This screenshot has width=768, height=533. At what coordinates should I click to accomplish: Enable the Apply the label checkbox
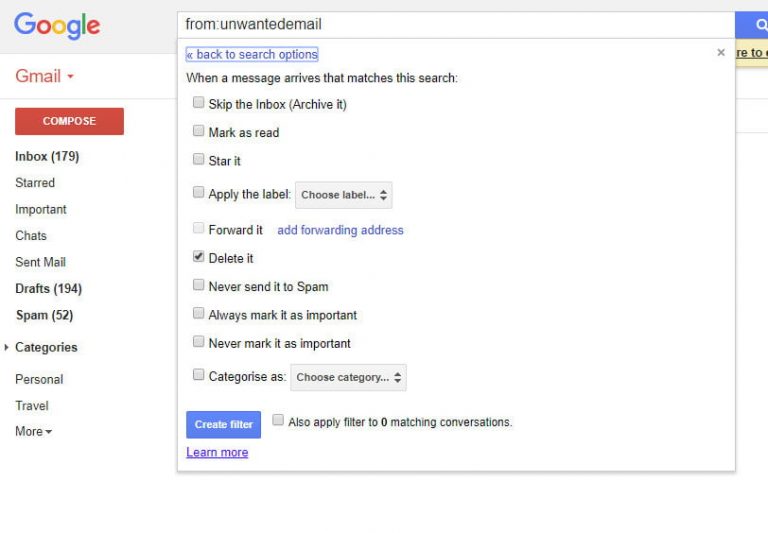[198, 192]
